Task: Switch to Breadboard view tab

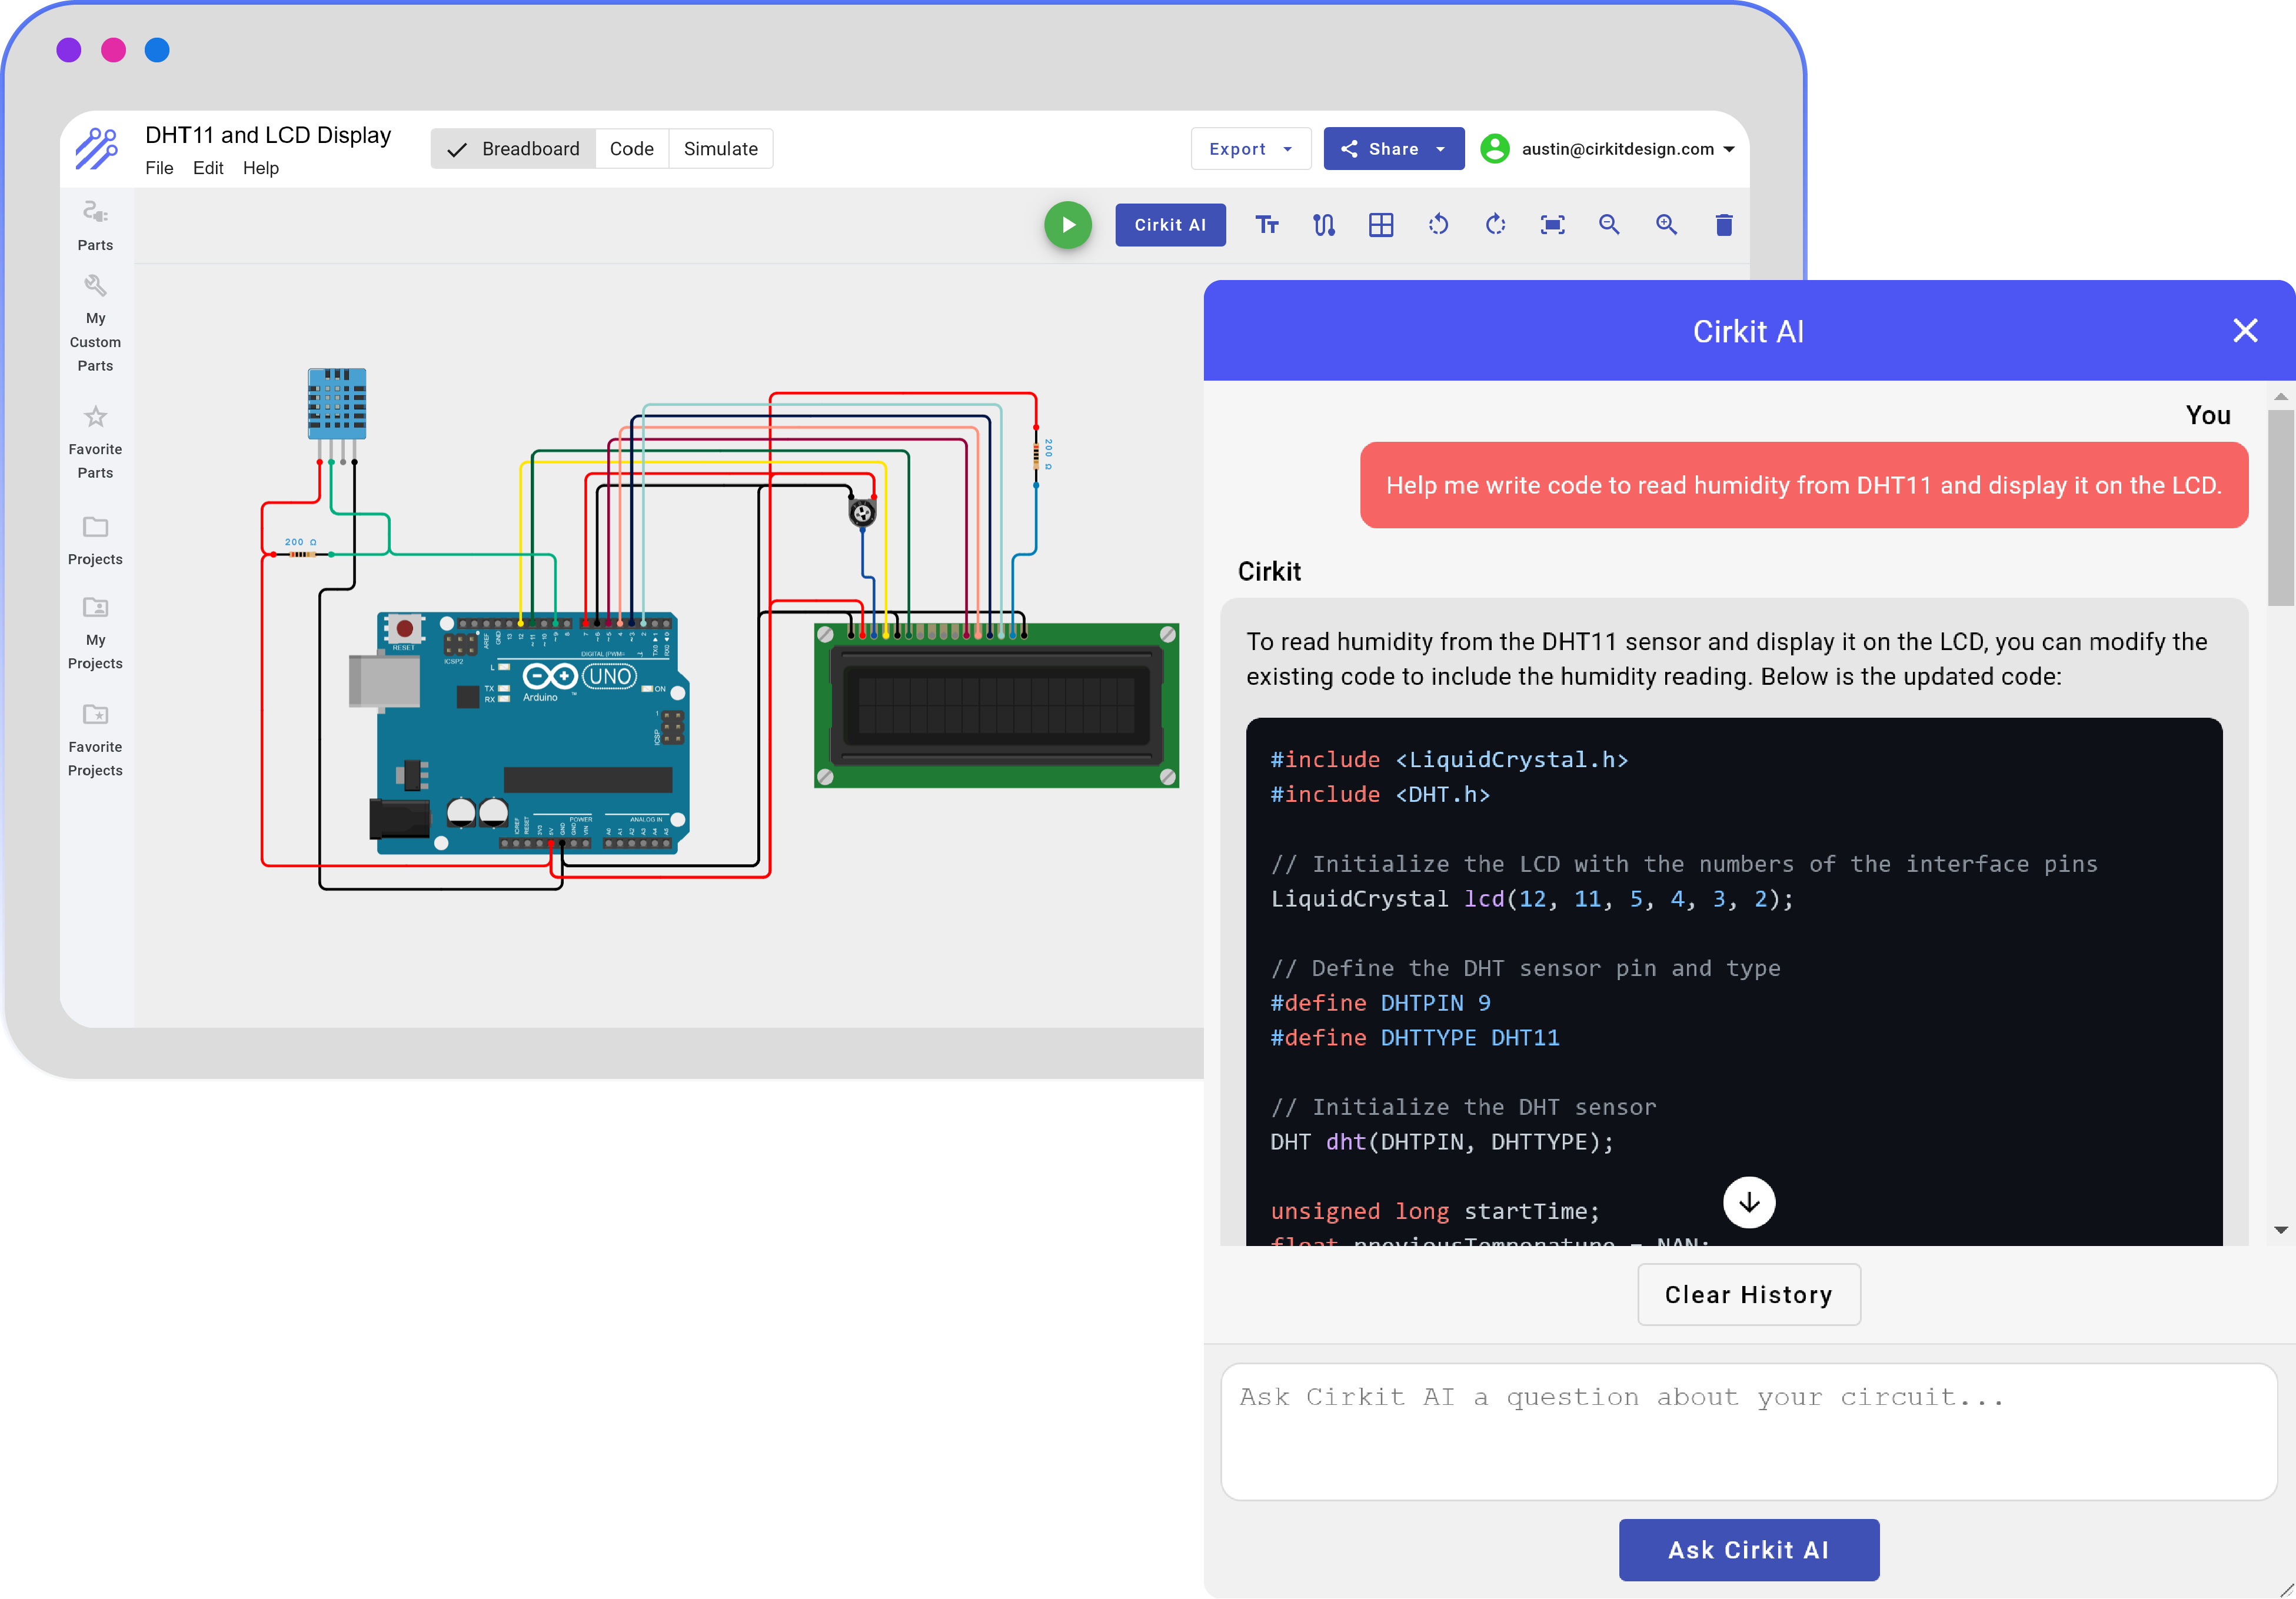Action: (514, 149)
